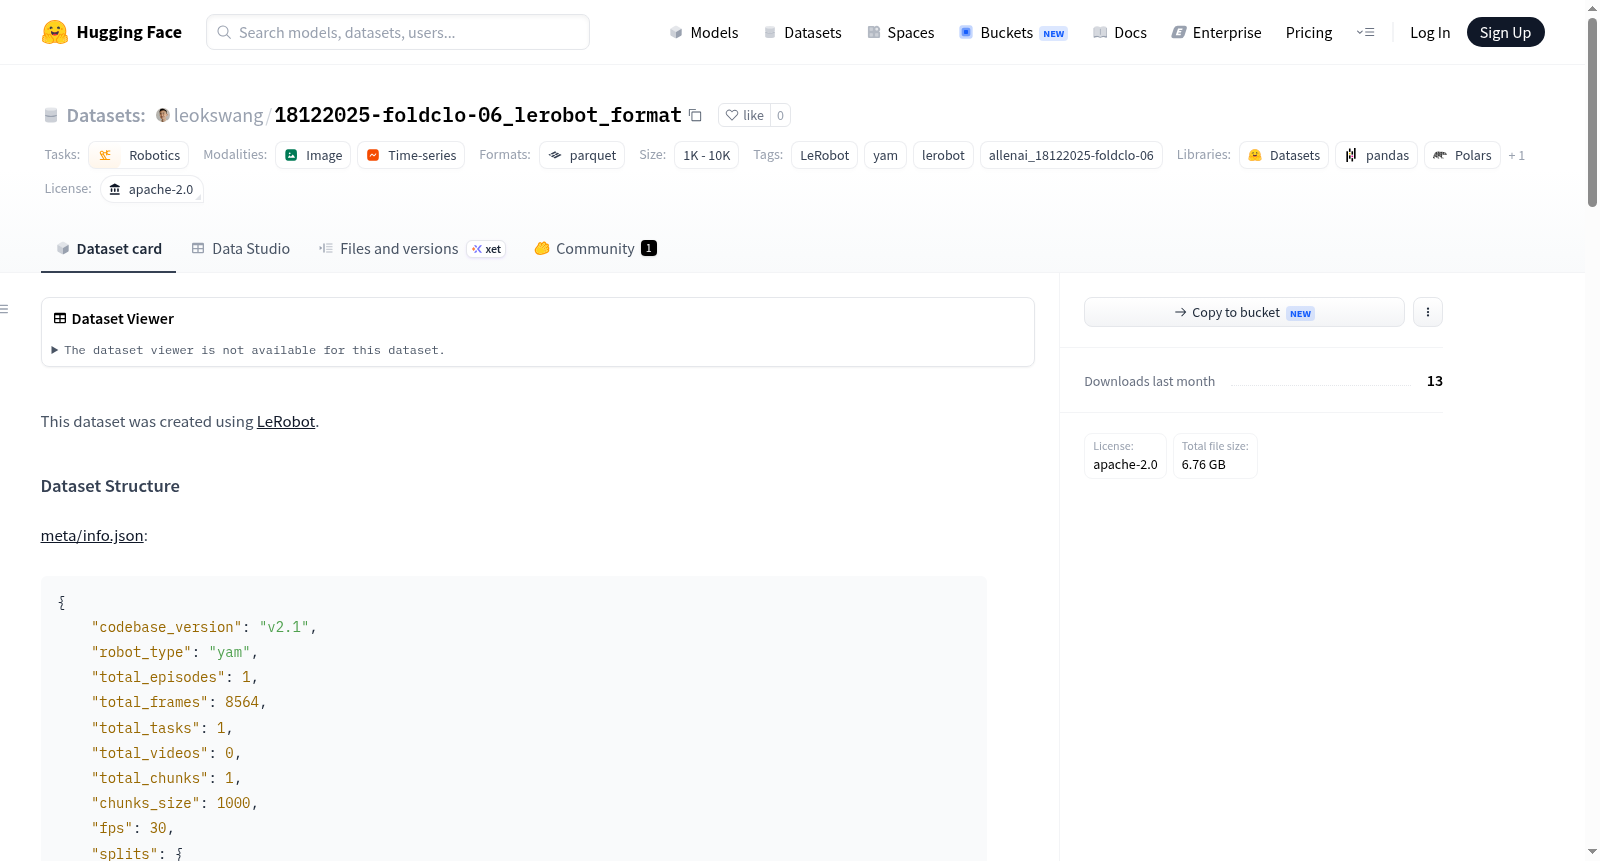
Task: Click the pandas library tag
Action: coord(1376,155)
